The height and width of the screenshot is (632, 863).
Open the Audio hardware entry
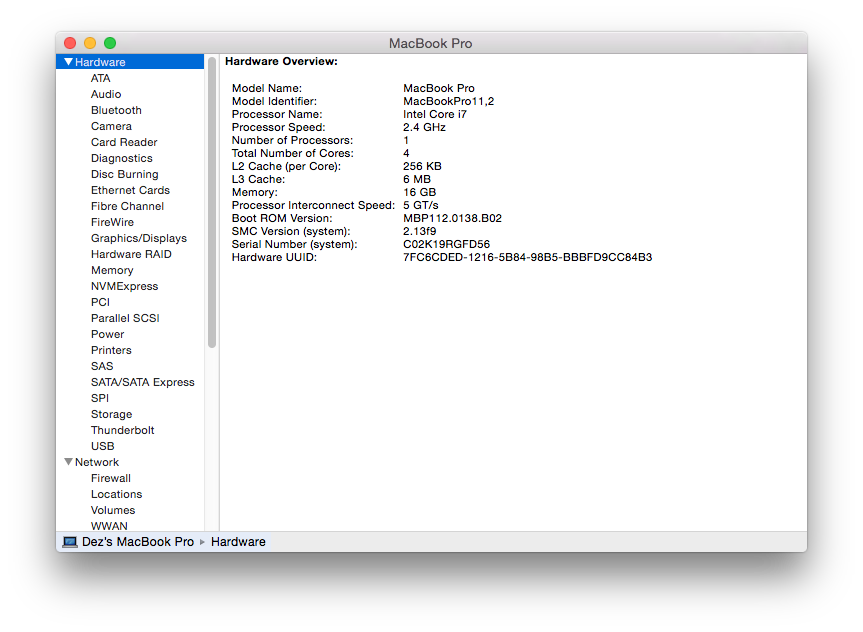pyautogui.click(x=106, y=94)
